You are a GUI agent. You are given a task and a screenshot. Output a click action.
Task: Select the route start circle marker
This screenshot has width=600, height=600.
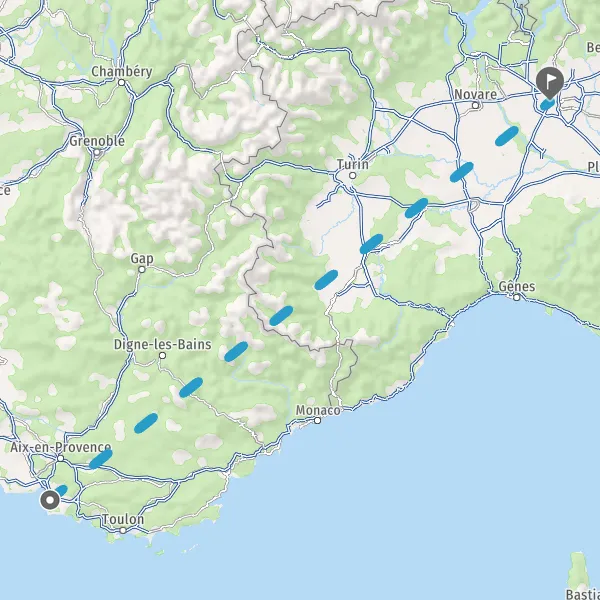tap(50, 500)
